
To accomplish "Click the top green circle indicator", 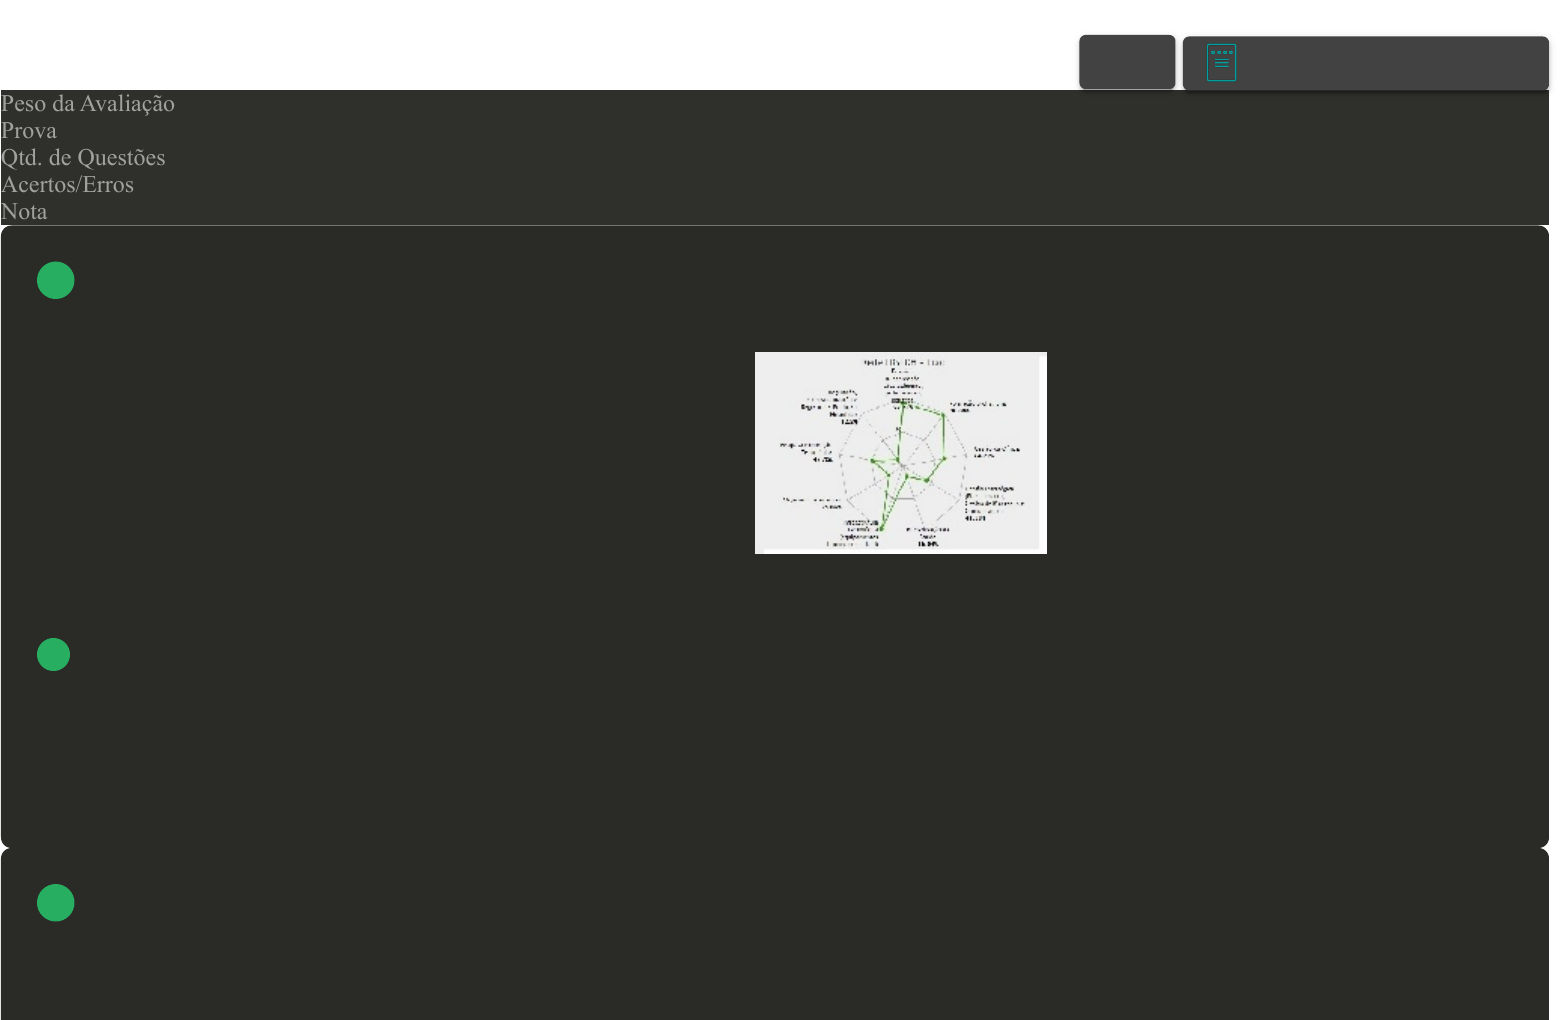I will coord(56,280).
